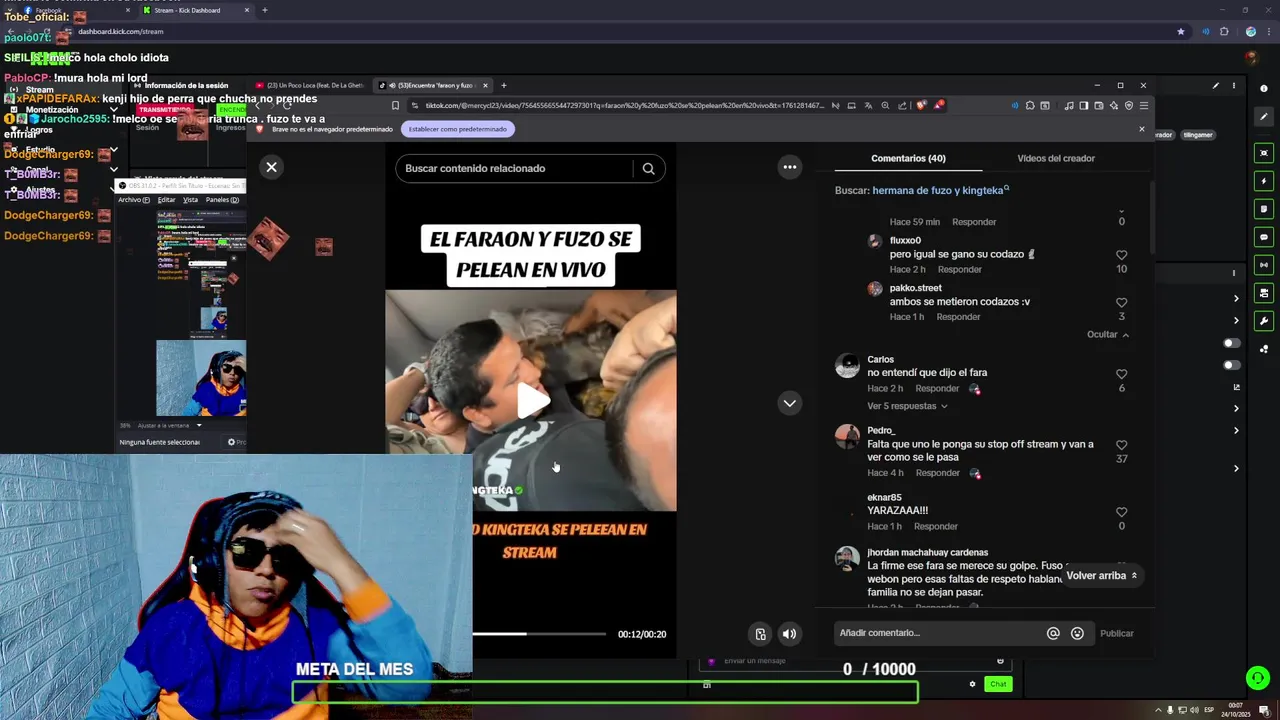Toggle the upper Kick dashboard switch
This screenshot has height=720, width=1280.
coord(1232,343)
